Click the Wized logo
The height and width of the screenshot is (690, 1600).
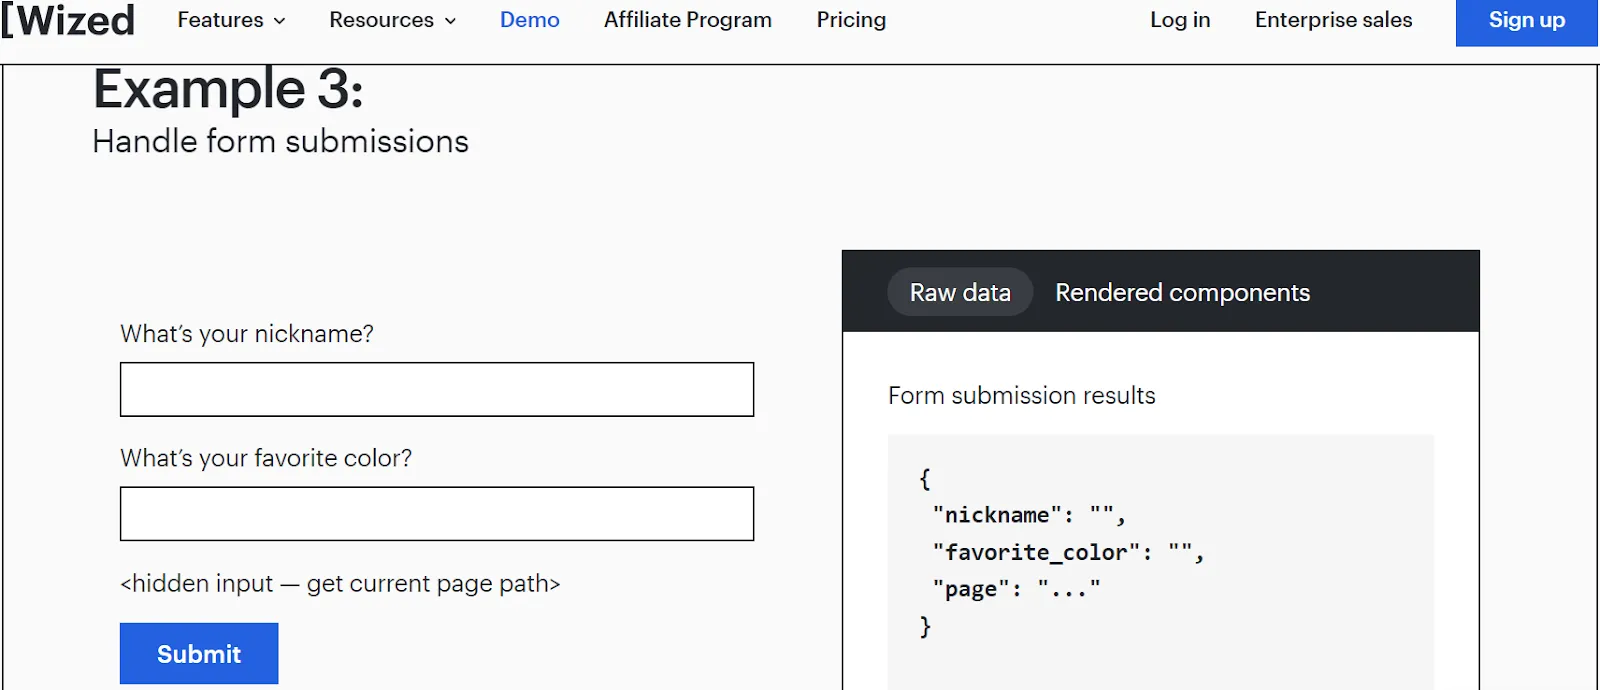[68, 20]
